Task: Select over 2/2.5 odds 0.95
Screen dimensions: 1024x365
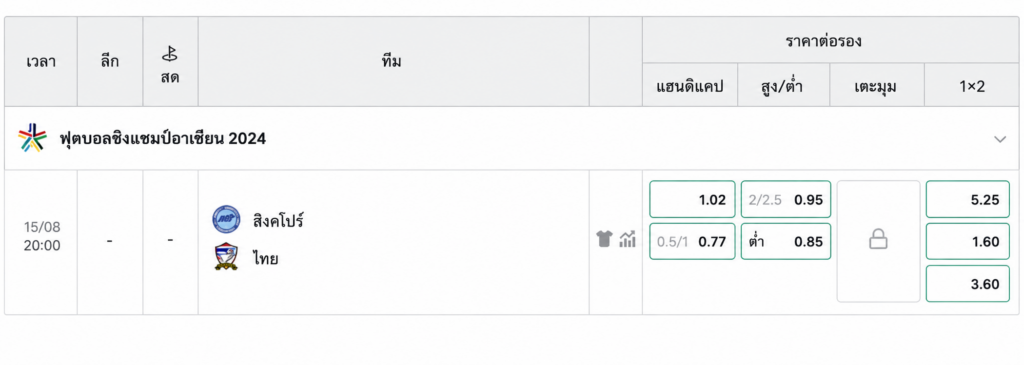Action: (x=786, y=199)
